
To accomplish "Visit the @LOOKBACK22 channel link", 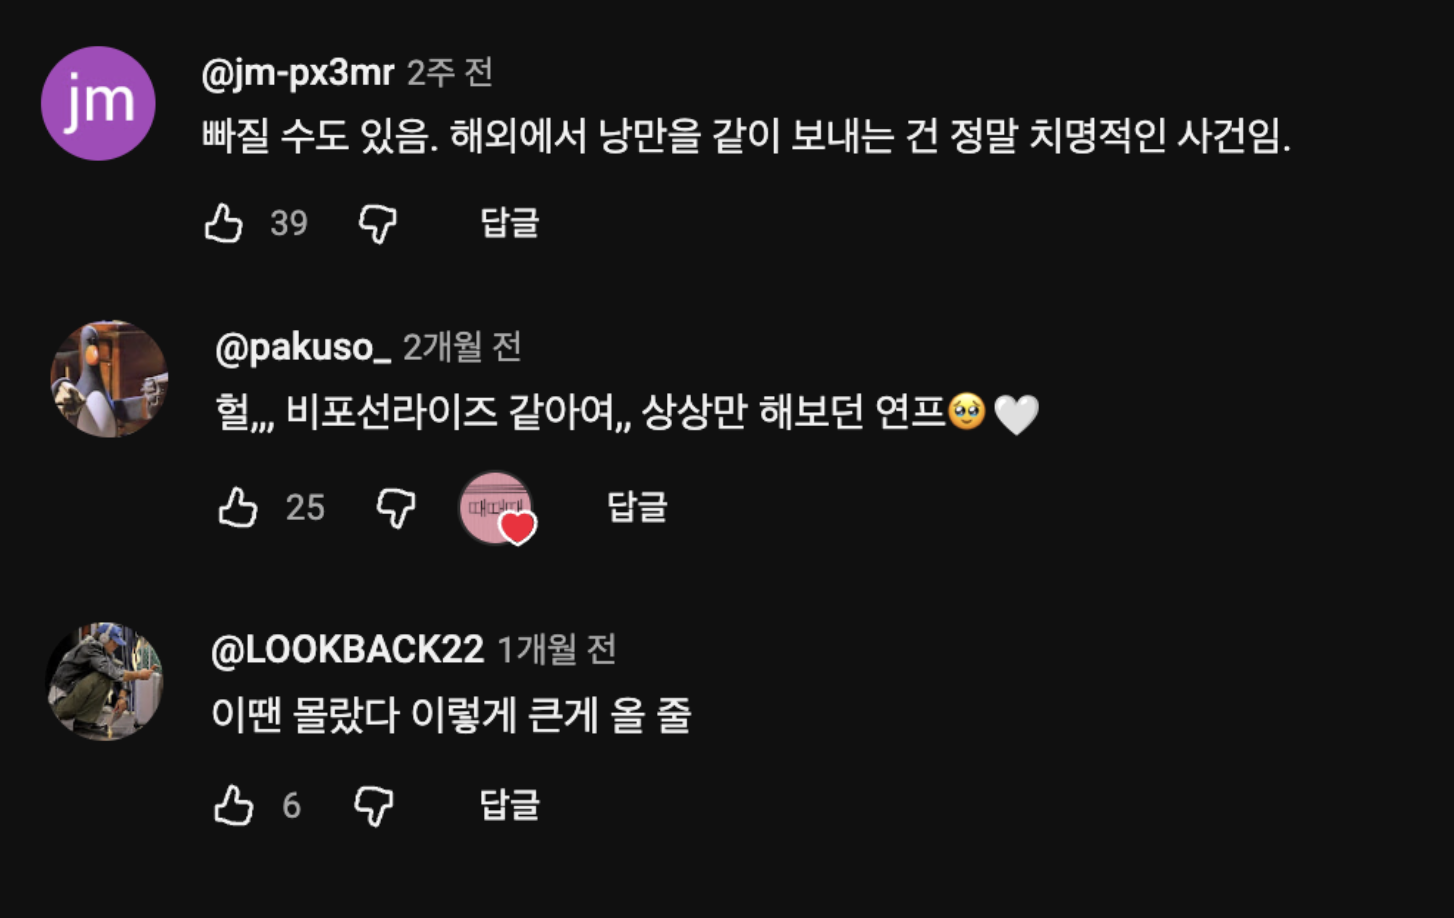I will [x=347, y=650].
